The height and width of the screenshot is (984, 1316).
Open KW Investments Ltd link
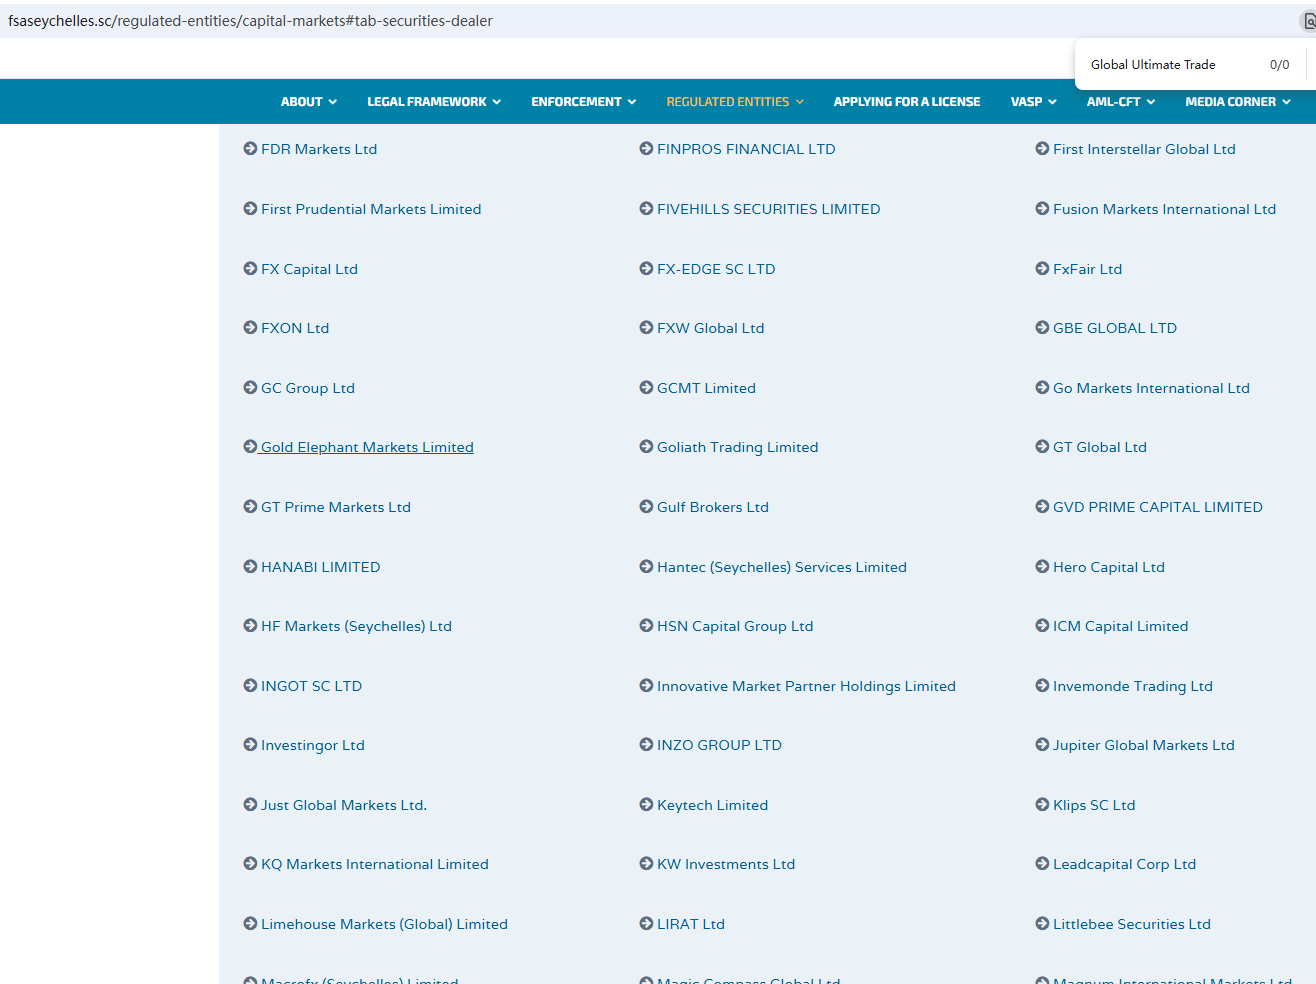point(726,864)
